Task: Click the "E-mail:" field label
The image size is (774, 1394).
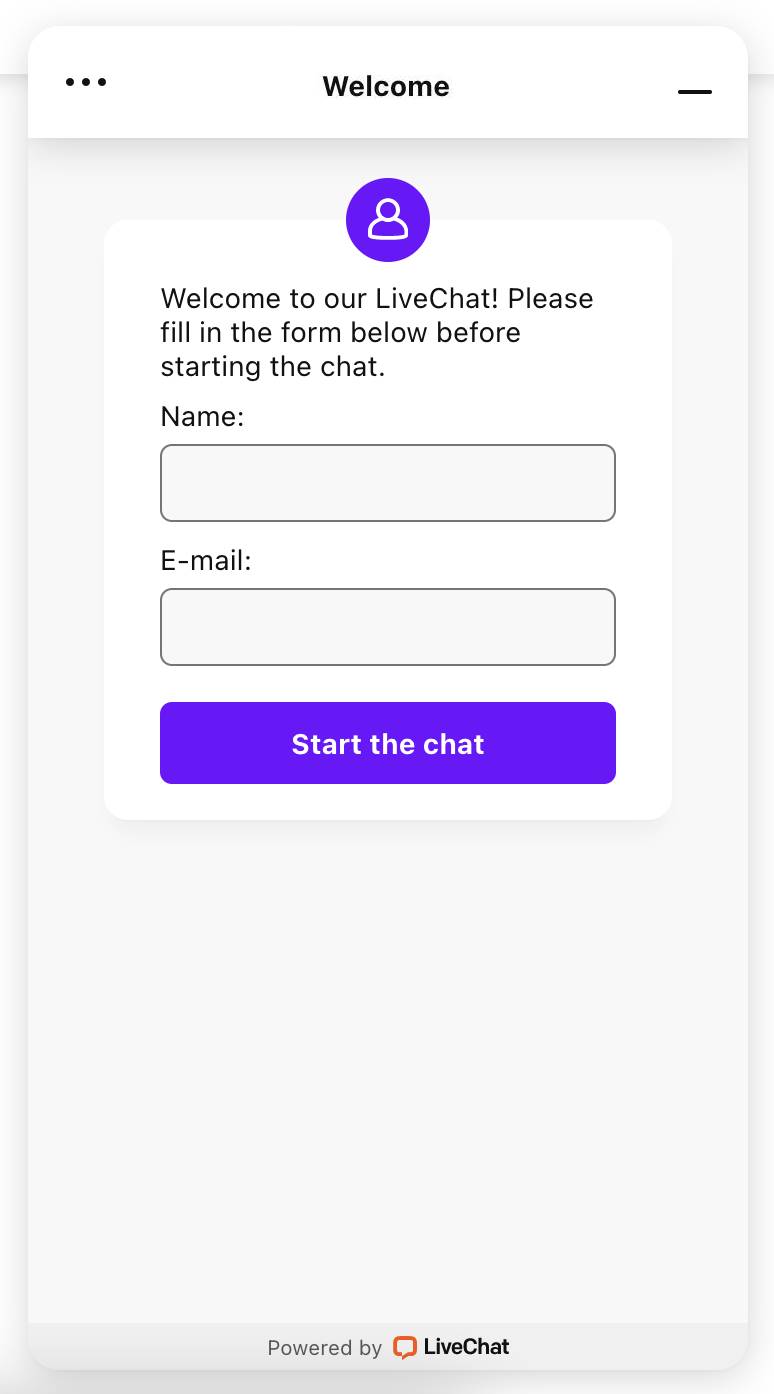Action: (206, 561)
